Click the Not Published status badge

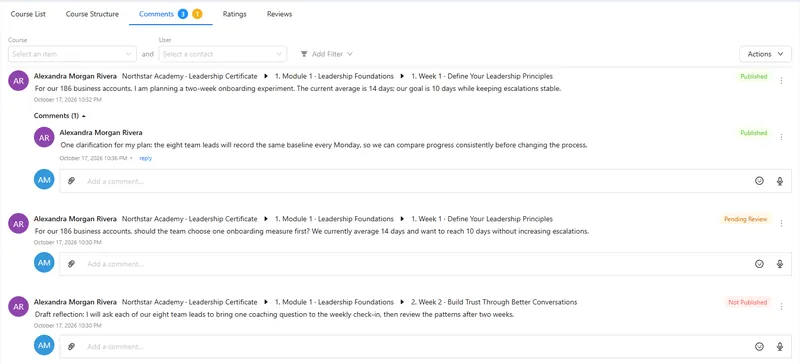pos(747,302)
